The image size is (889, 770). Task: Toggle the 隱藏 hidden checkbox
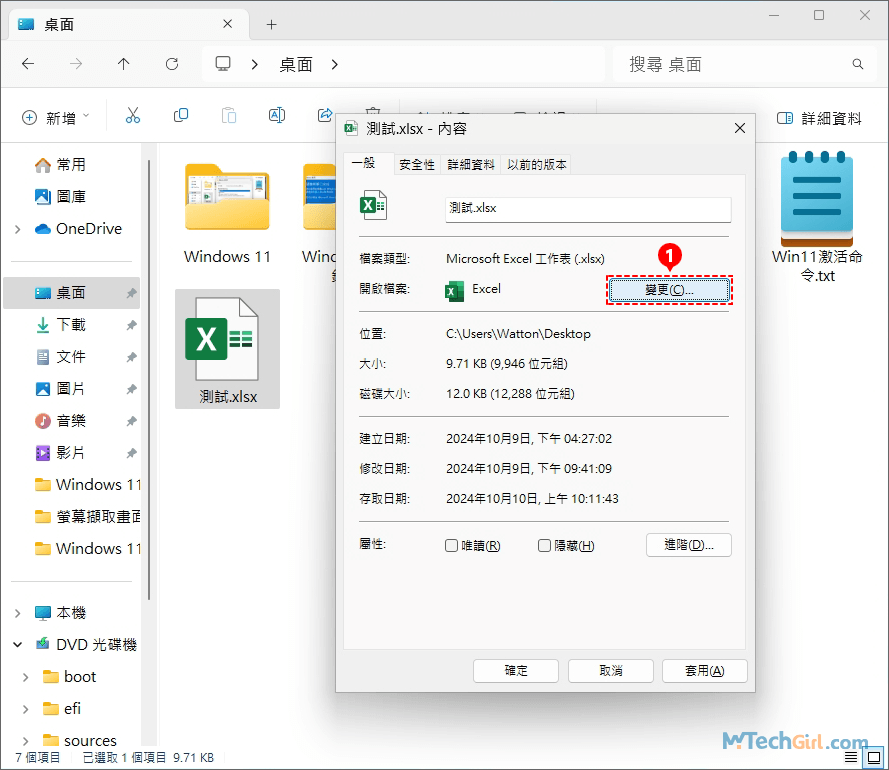coord(545,546)
